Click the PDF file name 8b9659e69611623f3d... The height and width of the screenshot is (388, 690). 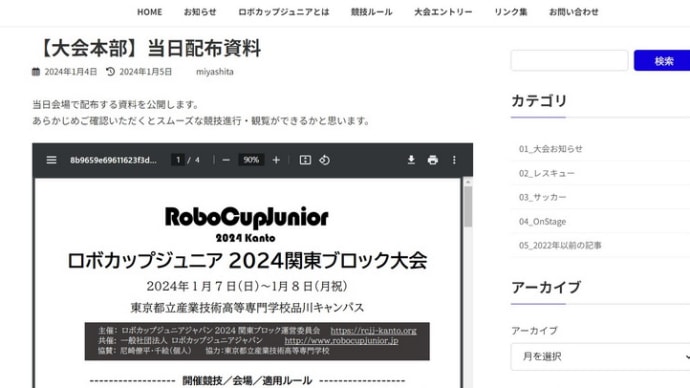coord(113,160)
